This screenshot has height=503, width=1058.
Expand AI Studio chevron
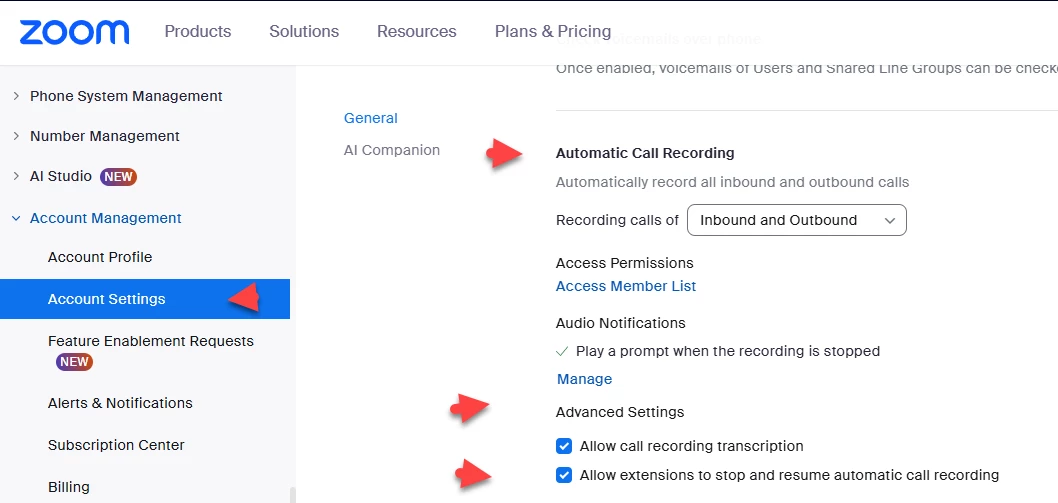16,176
